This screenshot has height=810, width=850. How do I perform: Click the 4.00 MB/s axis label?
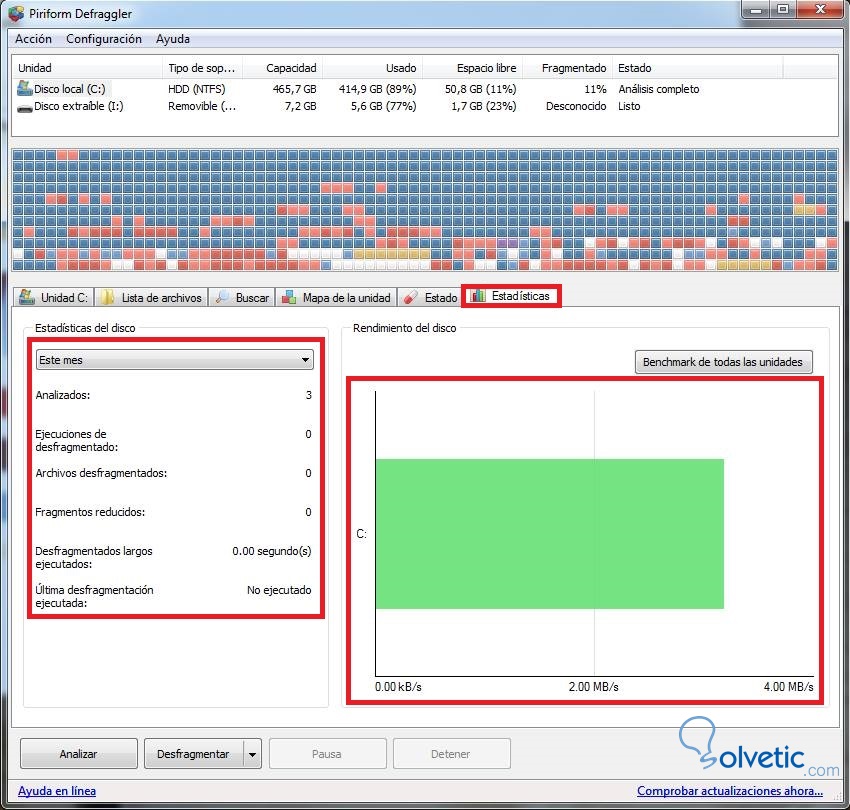pyautogui.click(x=789, y=687)
